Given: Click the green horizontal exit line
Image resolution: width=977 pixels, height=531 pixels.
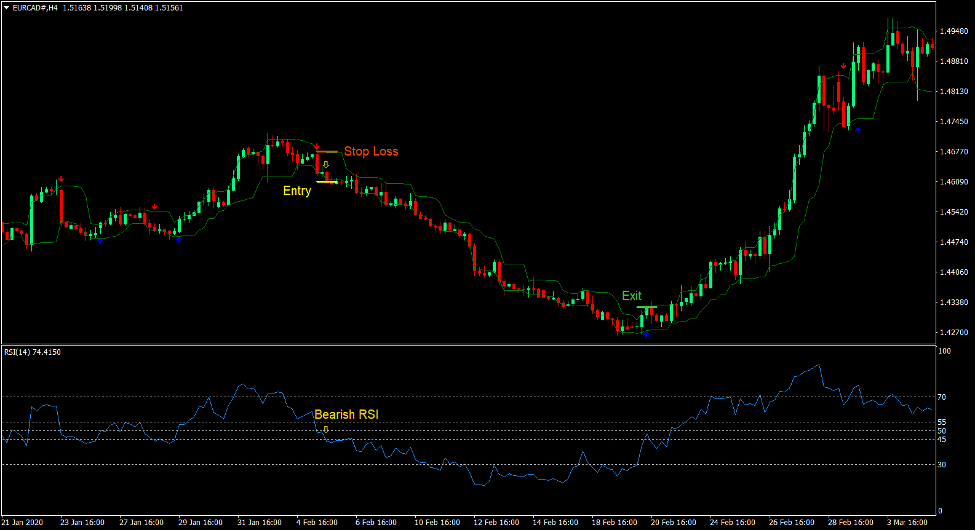Looking at the screenshot, I should tap(646, 306).
